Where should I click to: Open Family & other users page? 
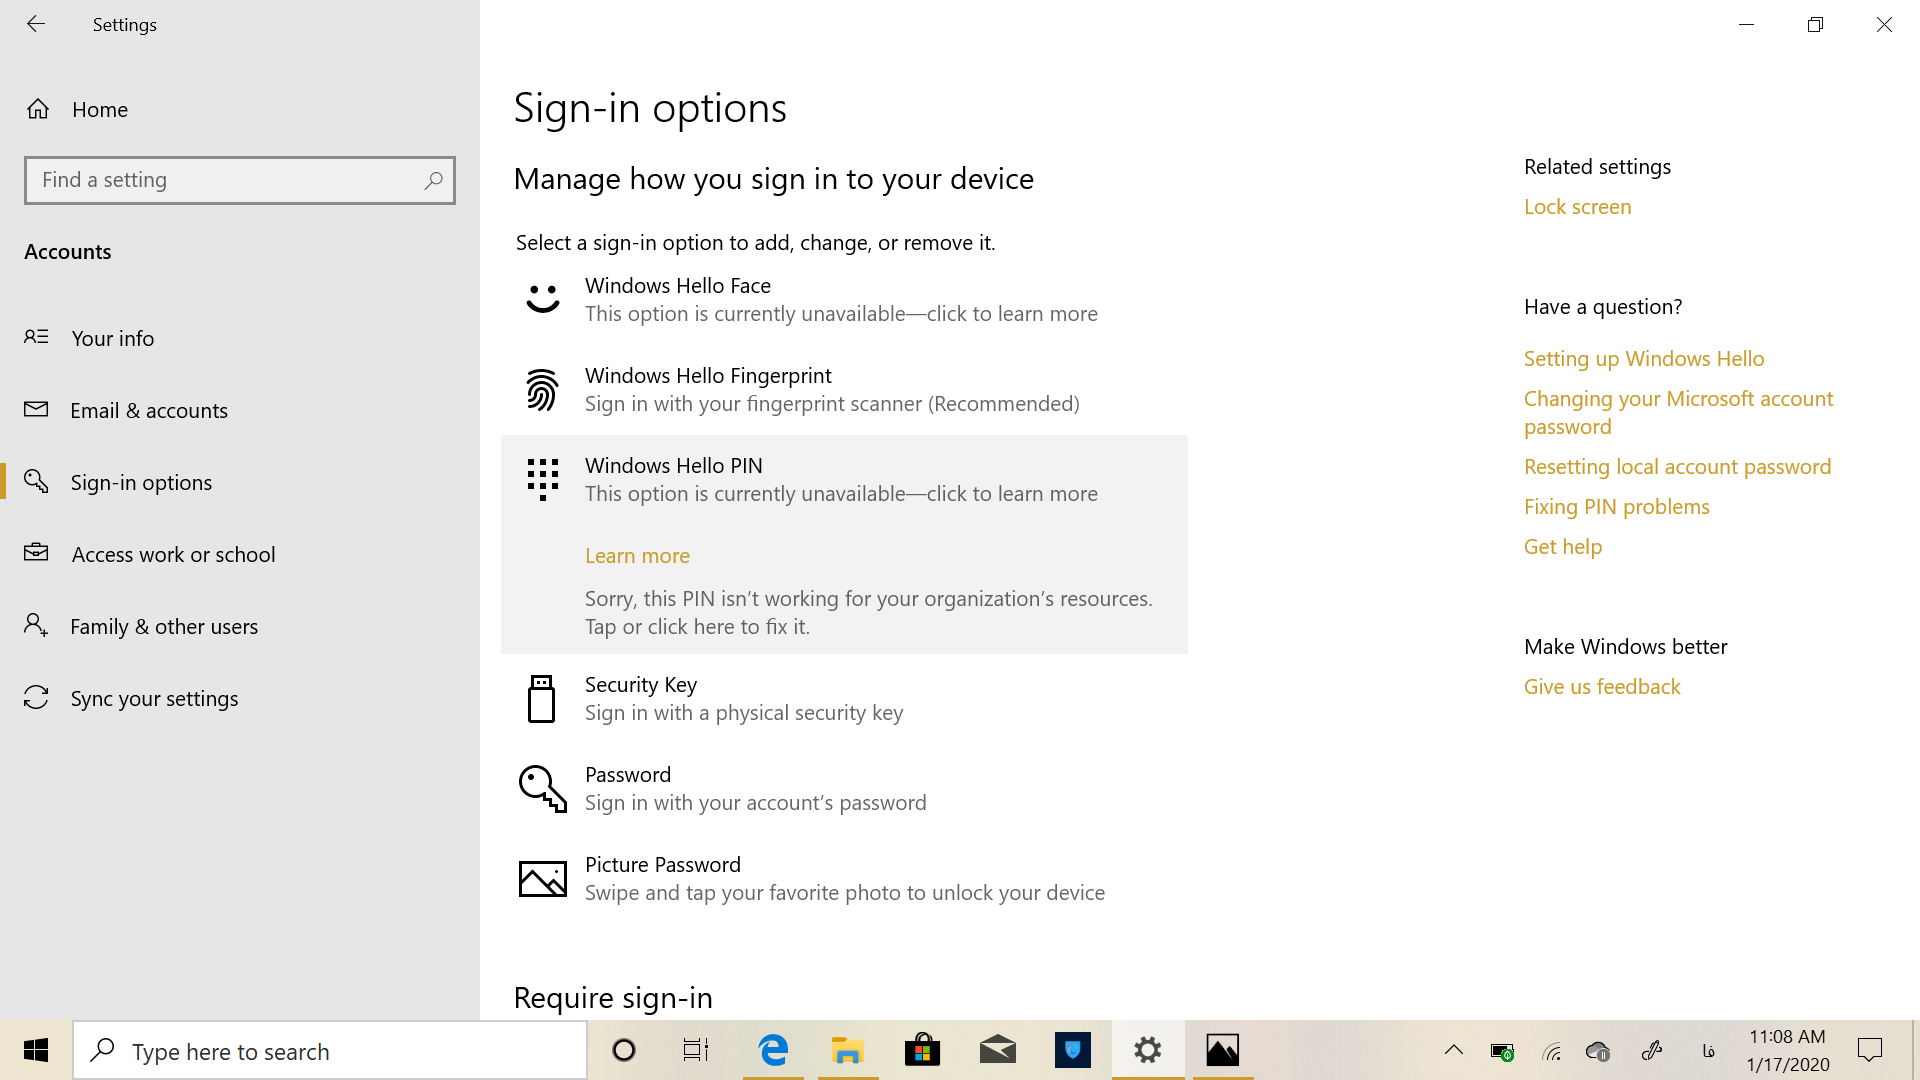click(x=164, y=626)
